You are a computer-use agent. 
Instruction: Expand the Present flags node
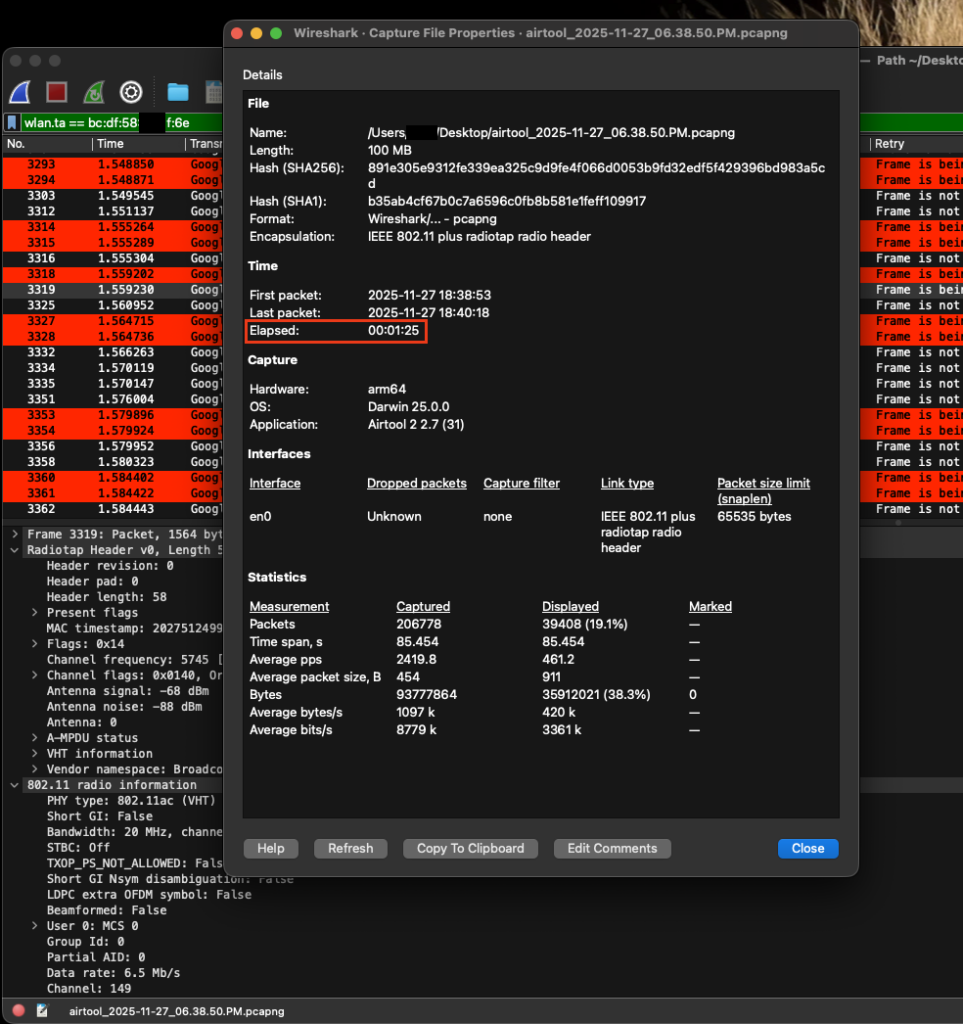click(x=36, y=612)
